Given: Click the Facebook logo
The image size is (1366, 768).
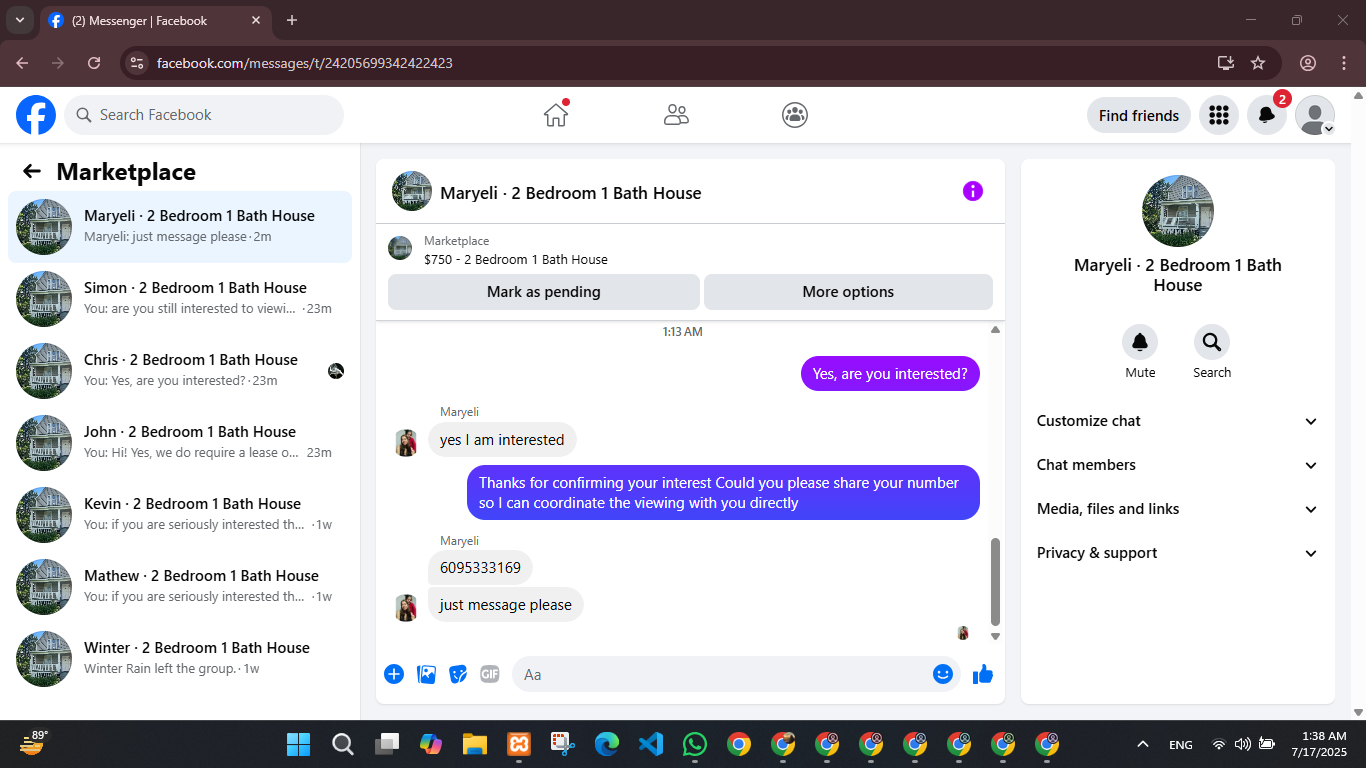Looking at the screenshot, I should tap(36, 115).
